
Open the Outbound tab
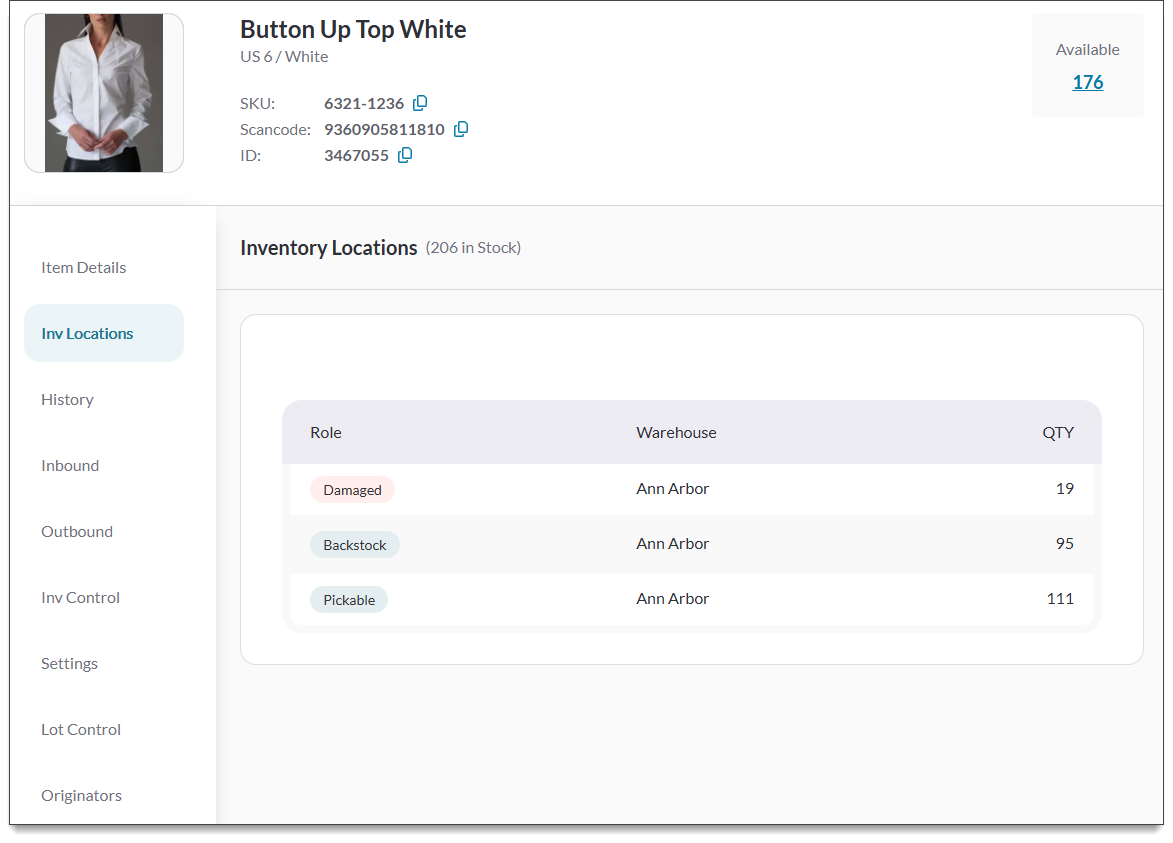(77, 531)
